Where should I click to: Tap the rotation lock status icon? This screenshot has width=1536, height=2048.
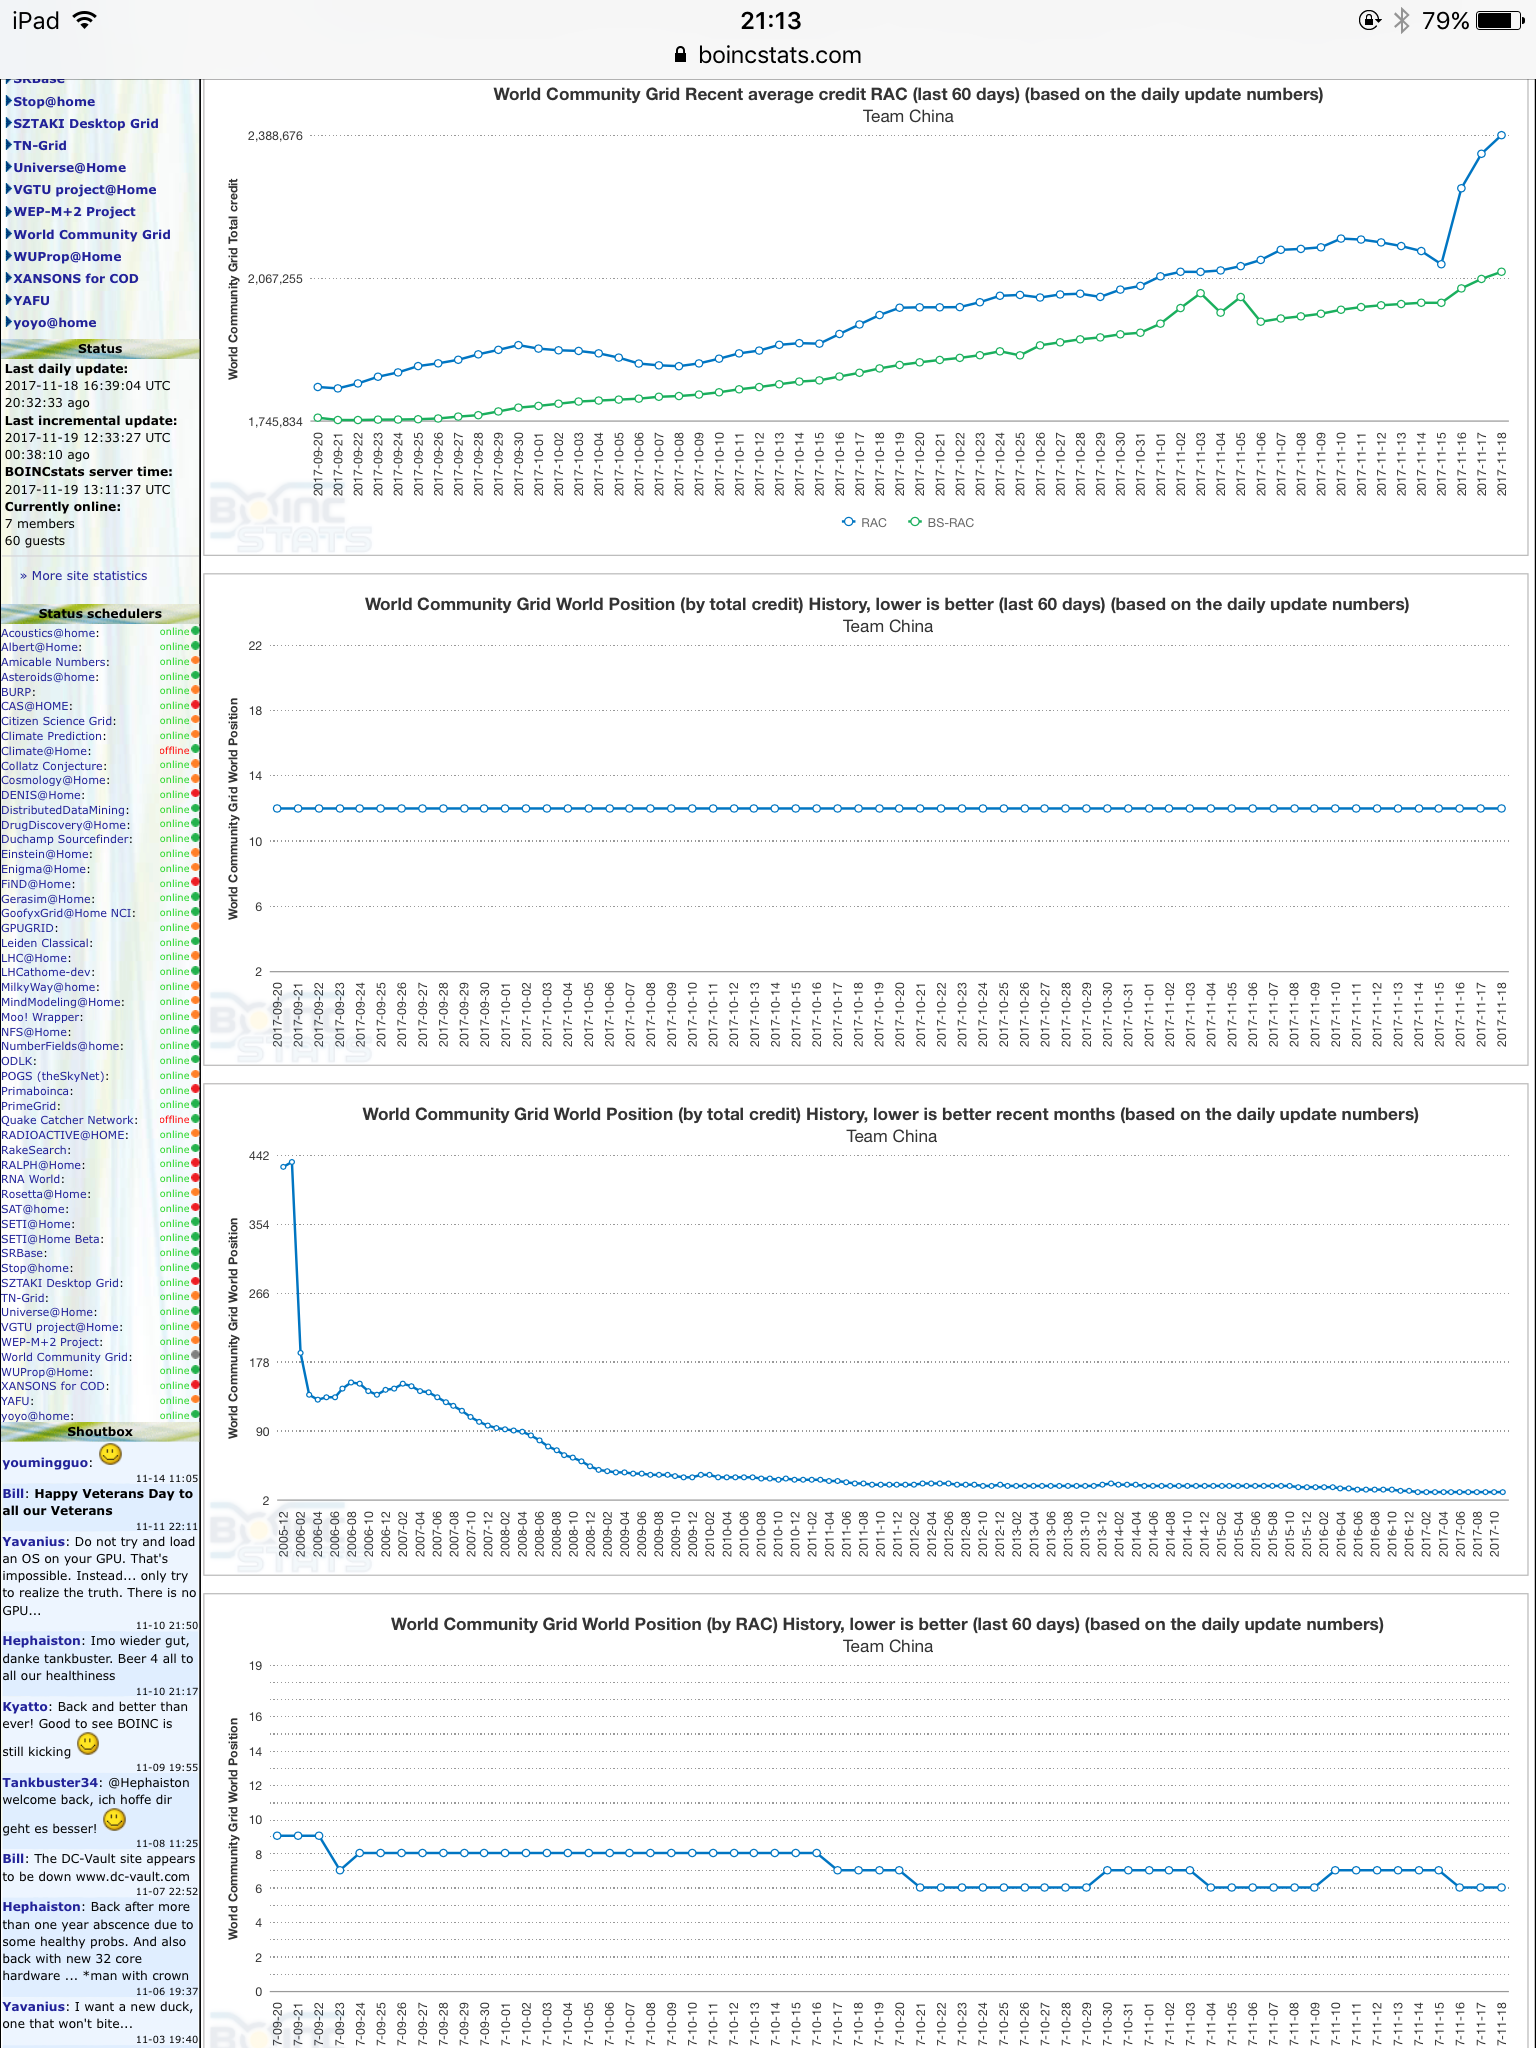click(x=1369, y=20)
